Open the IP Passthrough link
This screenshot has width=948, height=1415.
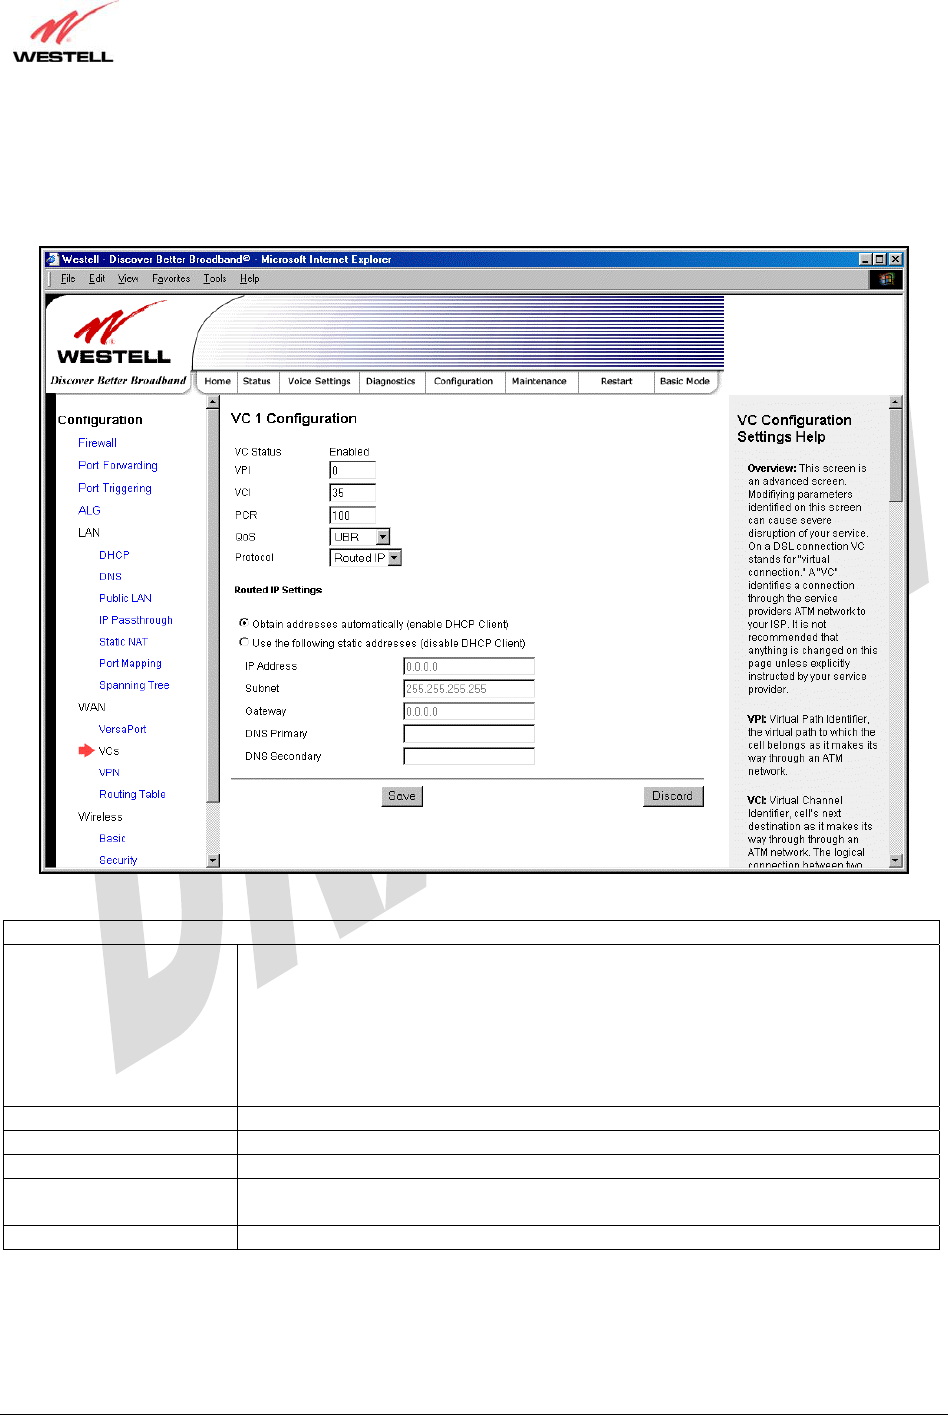(136, 620)
